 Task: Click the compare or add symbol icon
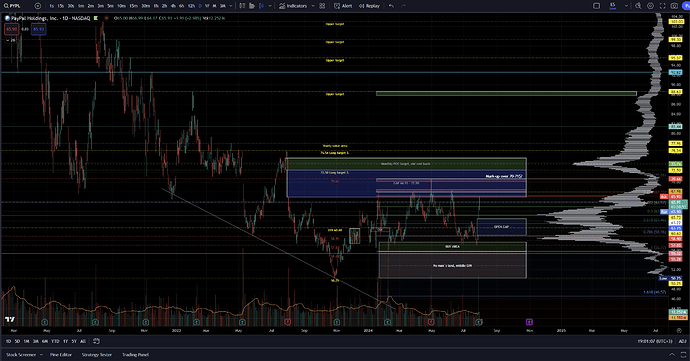(38, 6)
